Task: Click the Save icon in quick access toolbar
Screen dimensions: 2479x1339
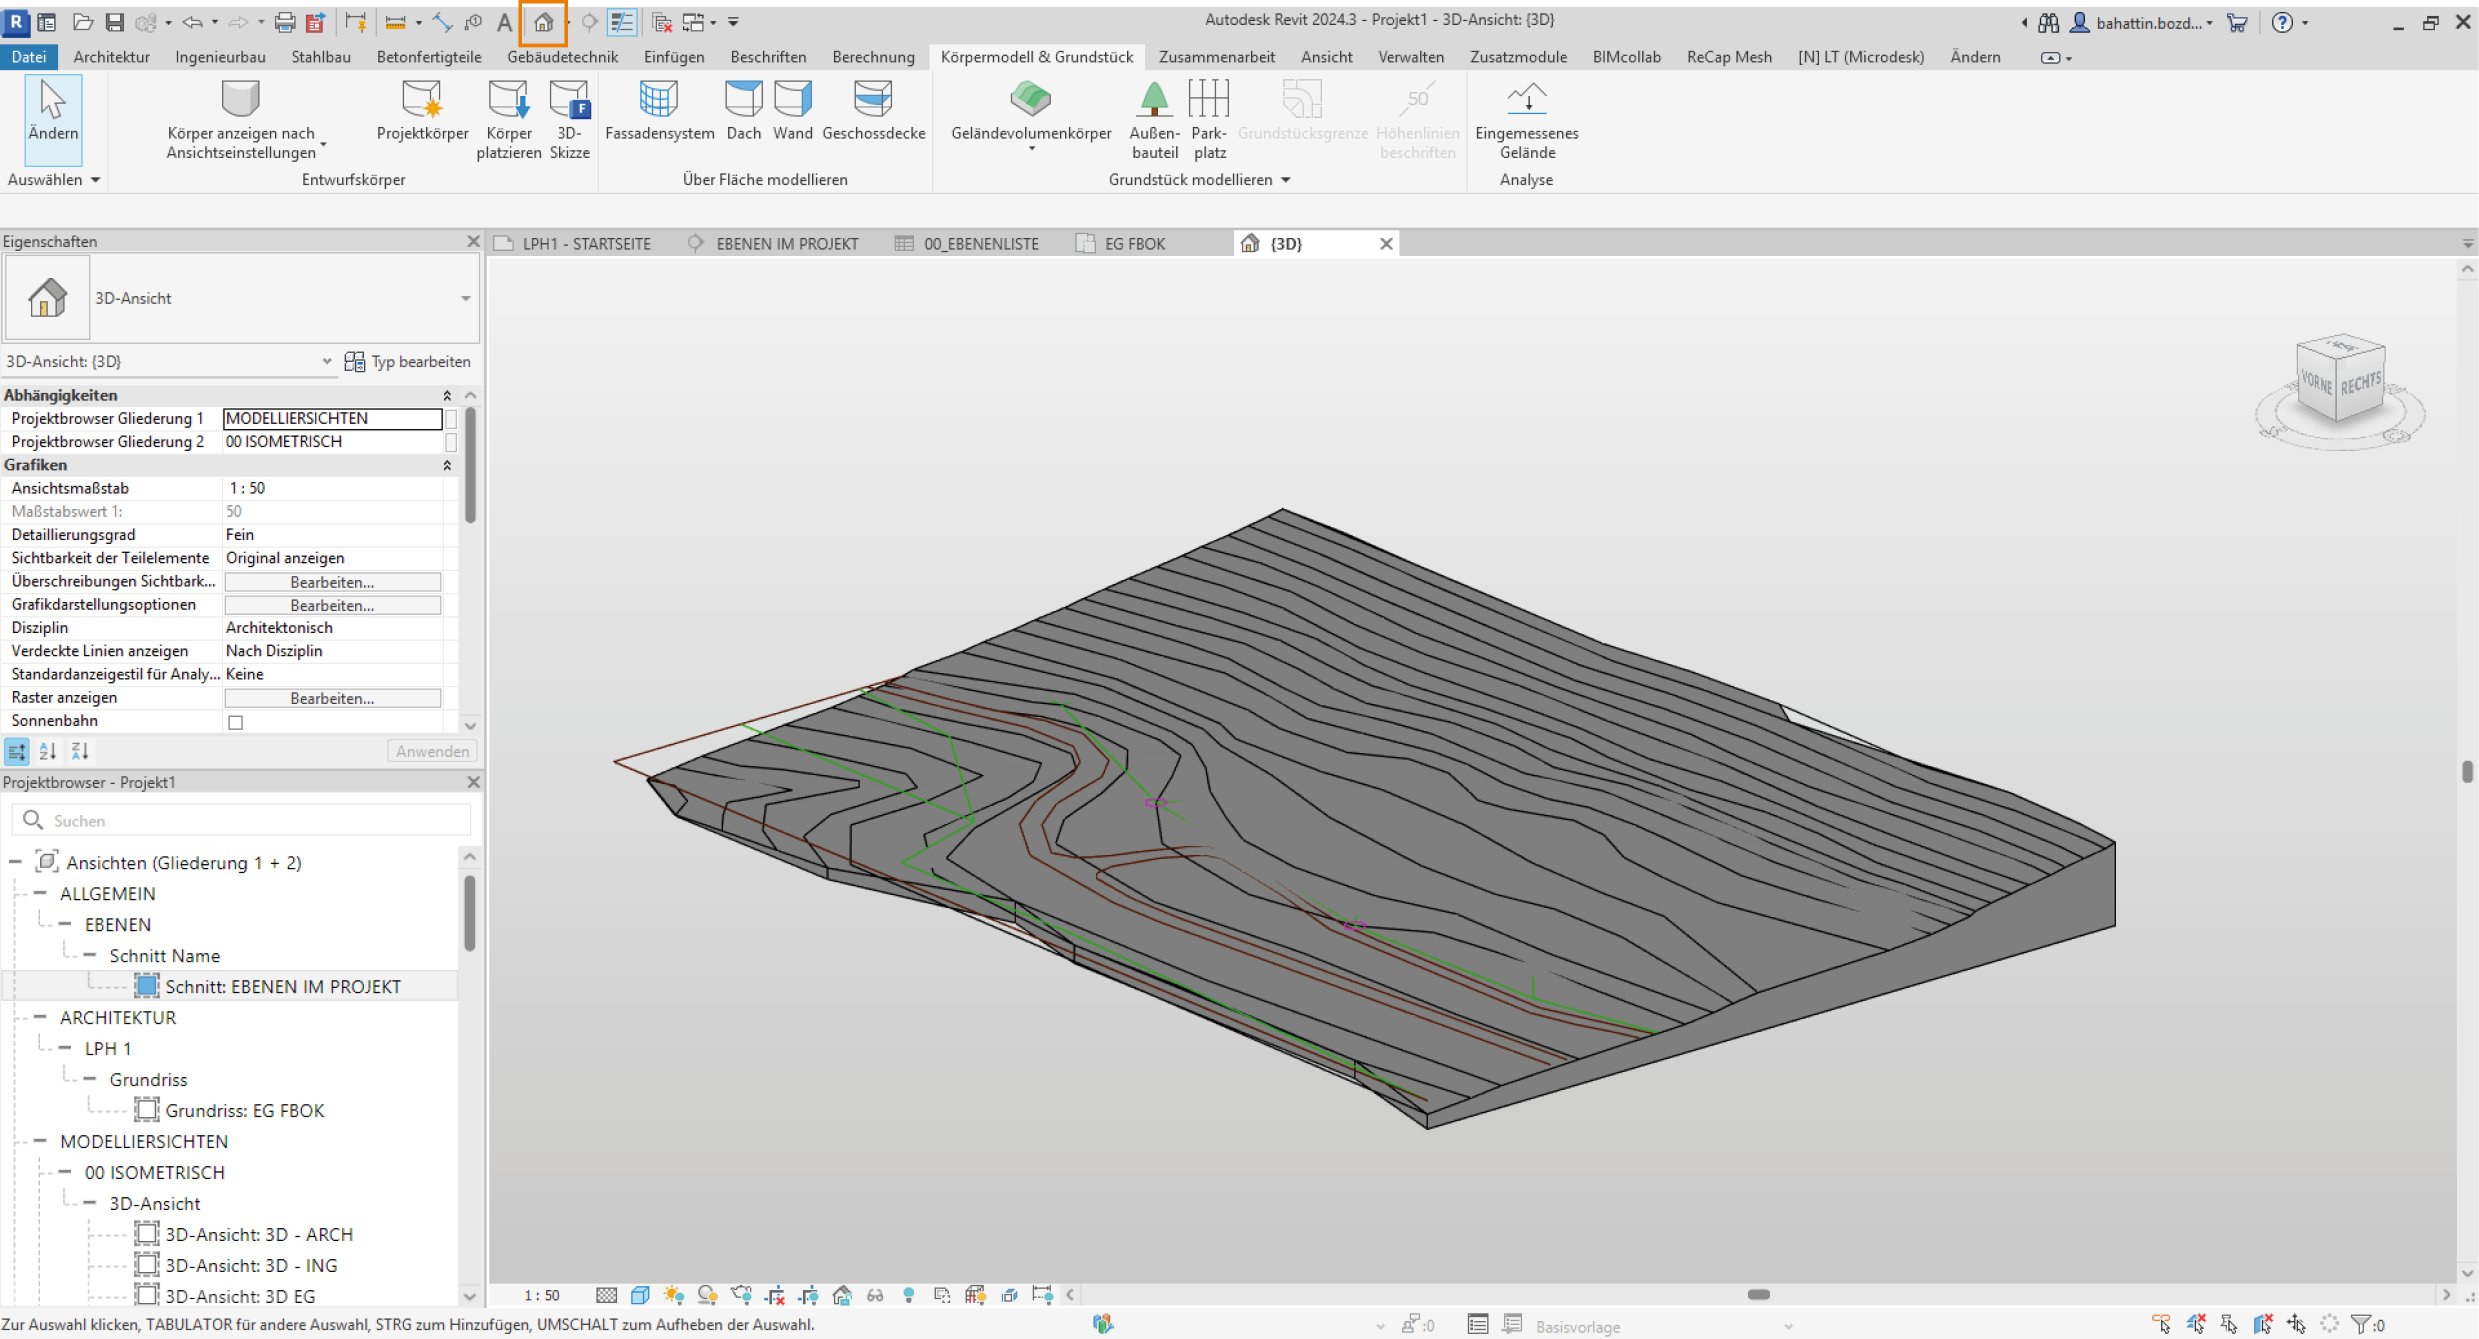Action: [x=115, y=22]
